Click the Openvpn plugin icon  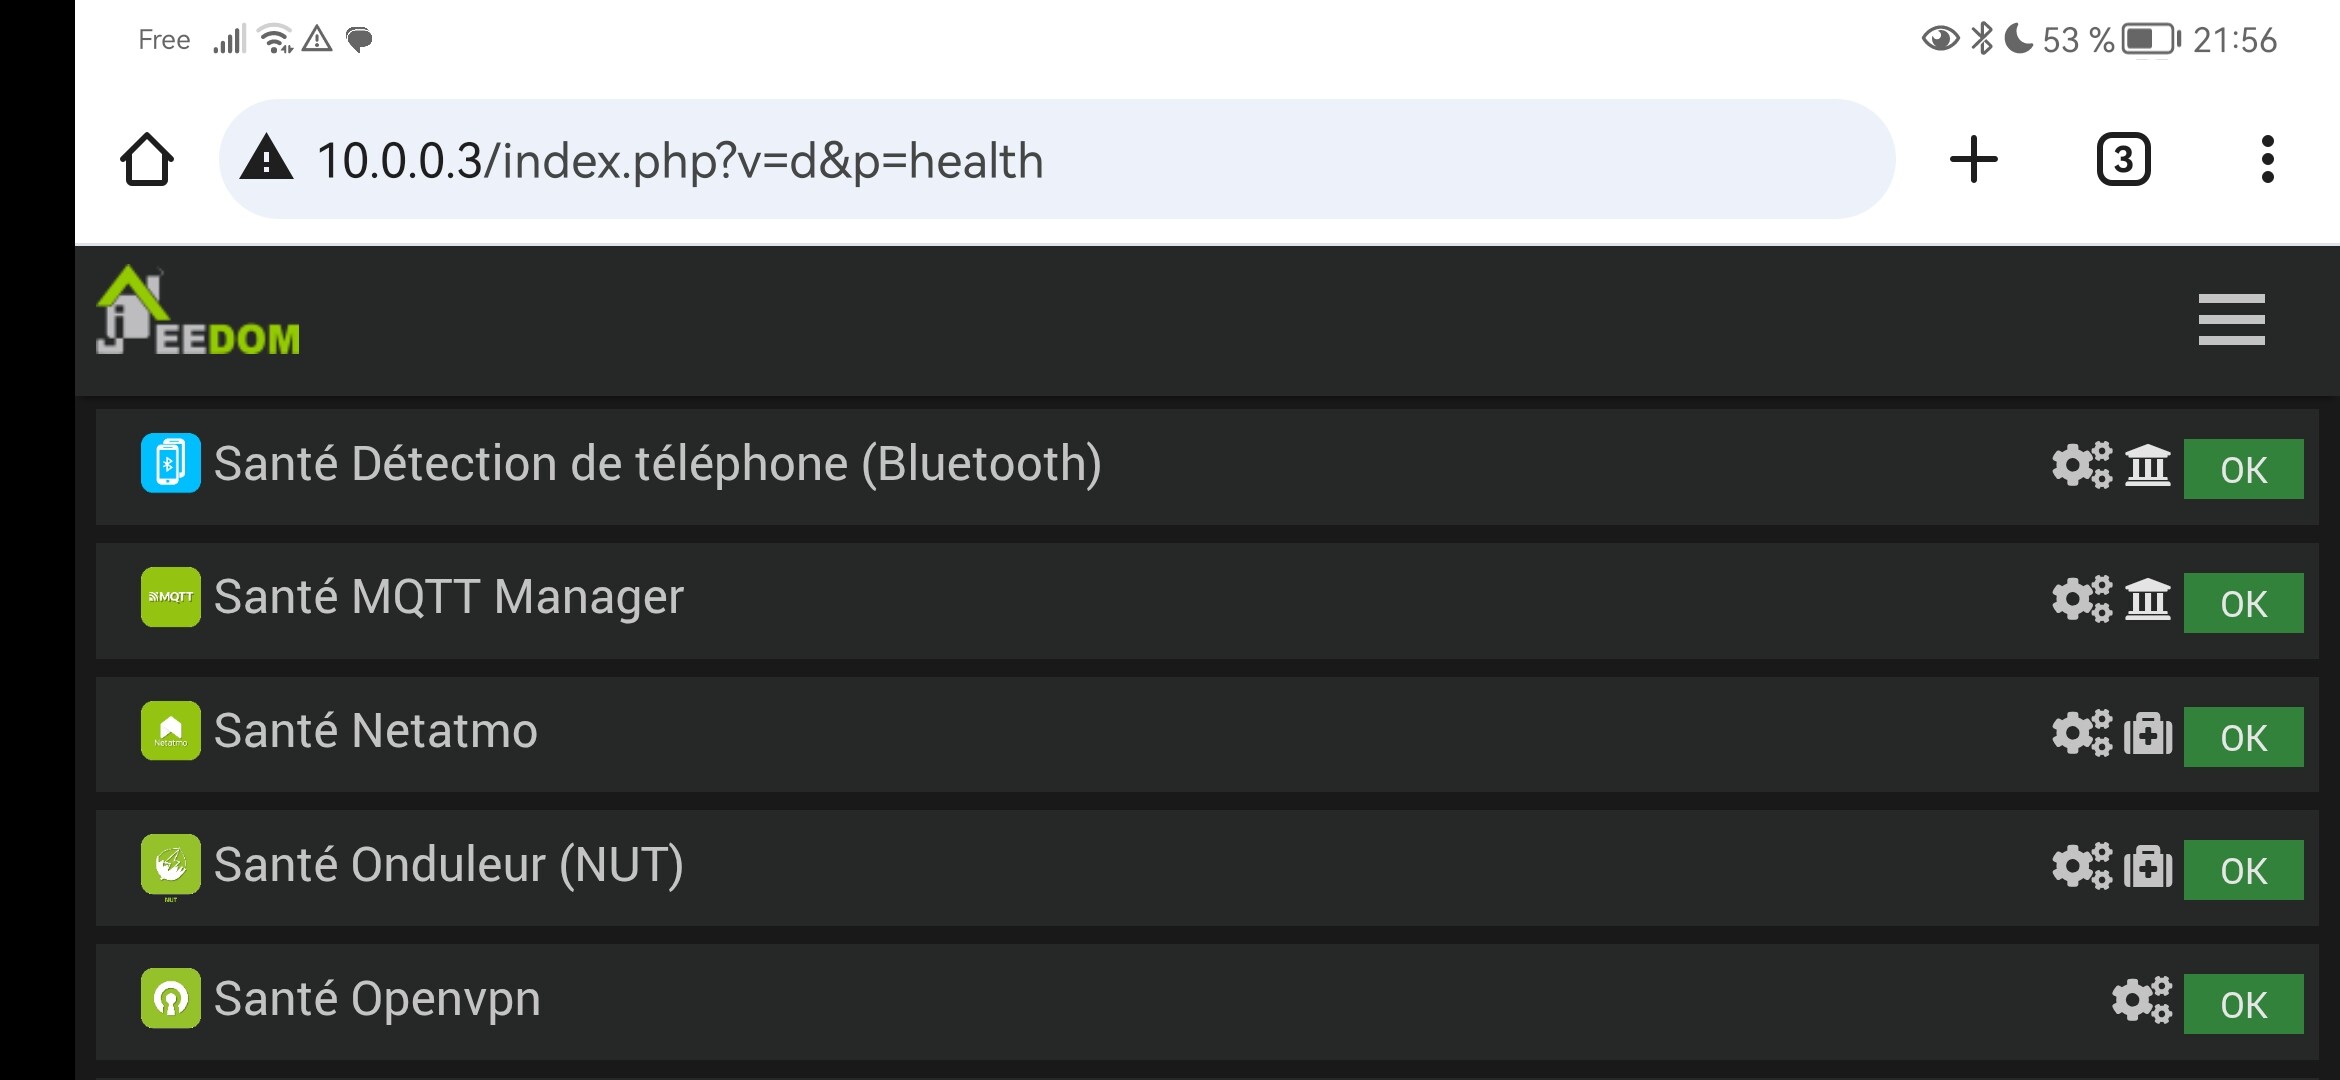click(x=171, y=998)
